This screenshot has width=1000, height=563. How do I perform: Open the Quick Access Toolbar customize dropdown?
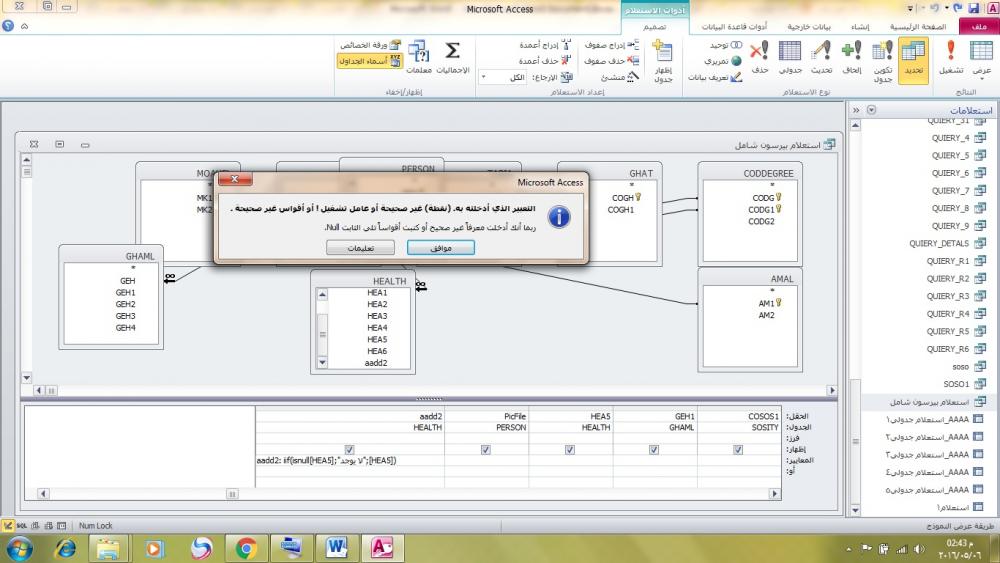click(x=910, y=8)
